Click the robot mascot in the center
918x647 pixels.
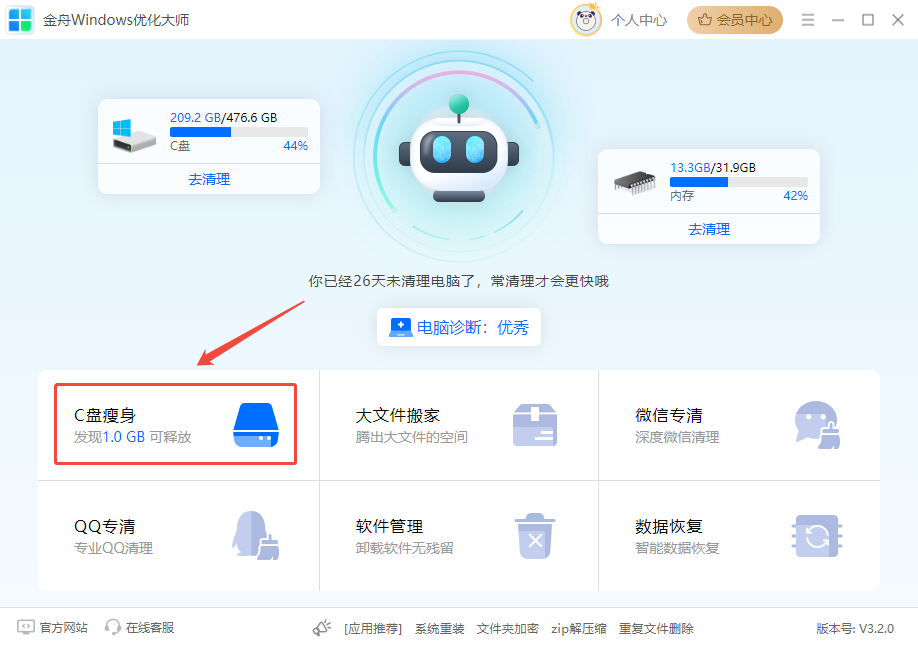(x=459, y=150)
